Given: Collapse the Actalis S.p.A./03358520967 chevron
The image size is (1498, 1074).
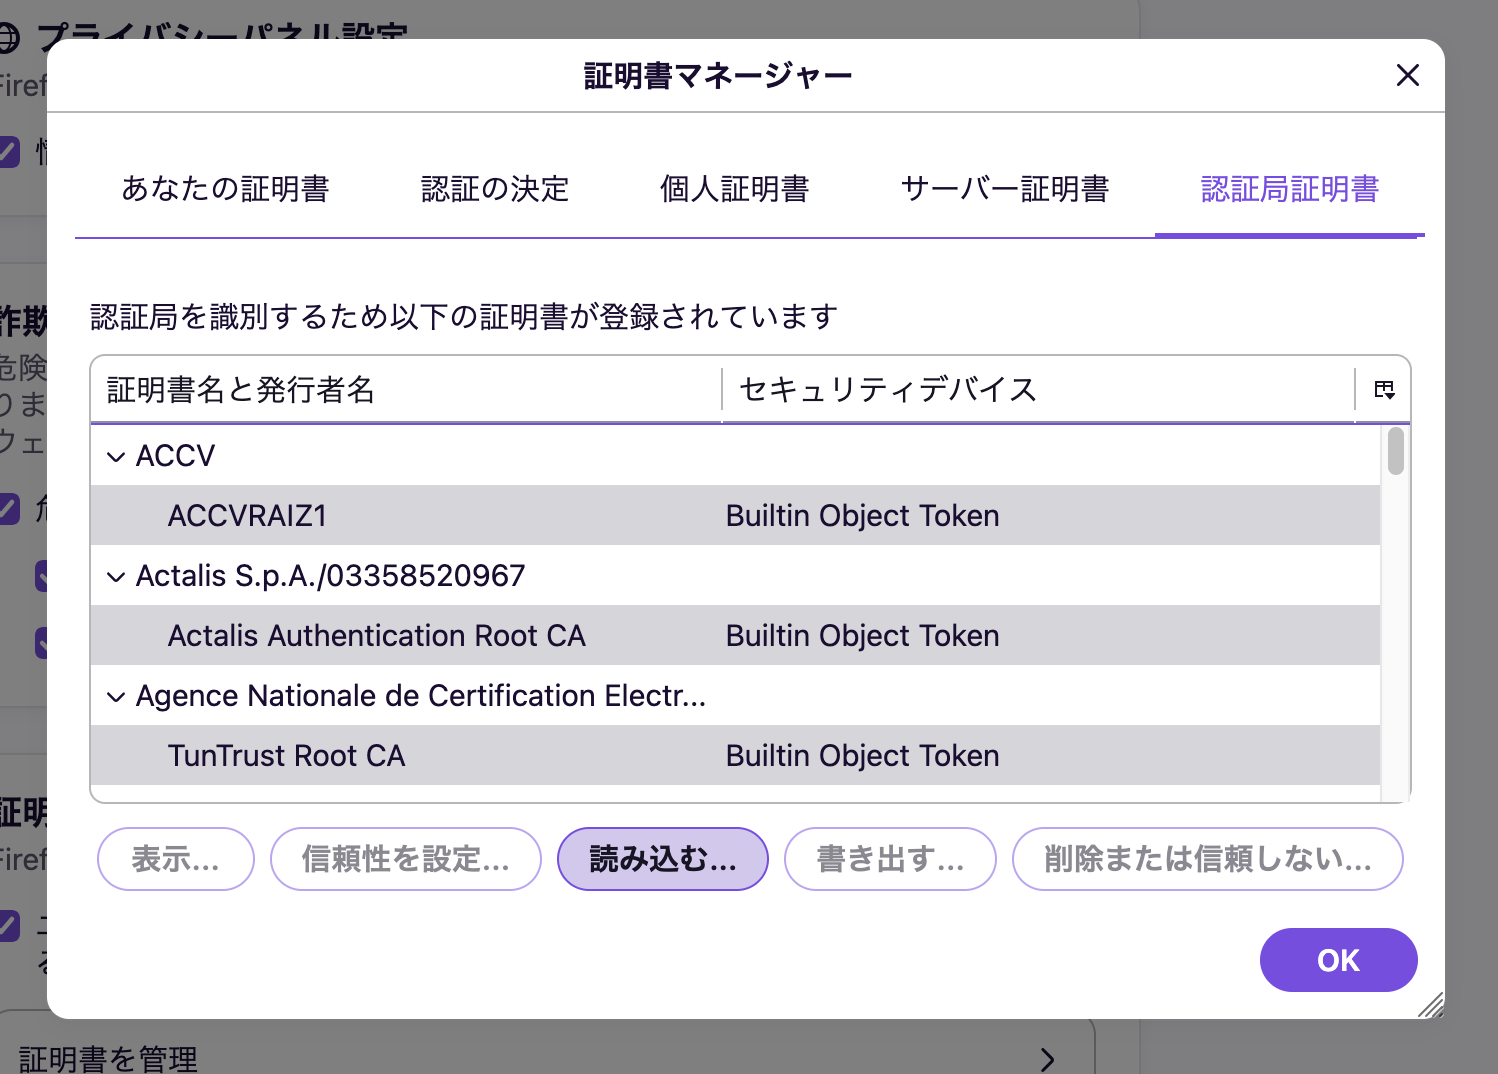Looking at the screenshot, I should pos(116,577).
